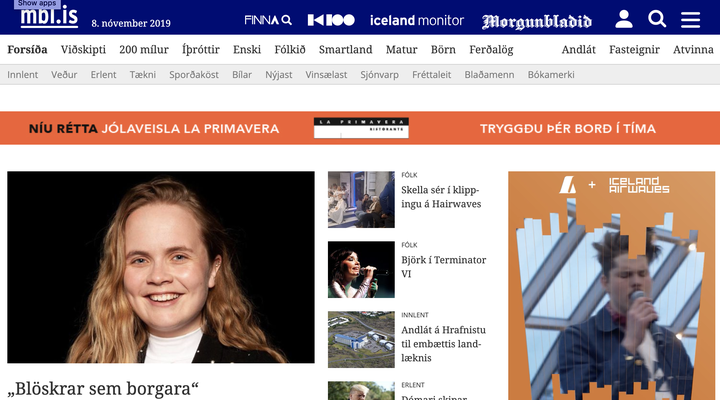Click the INNLENT category label

(415, 315)
